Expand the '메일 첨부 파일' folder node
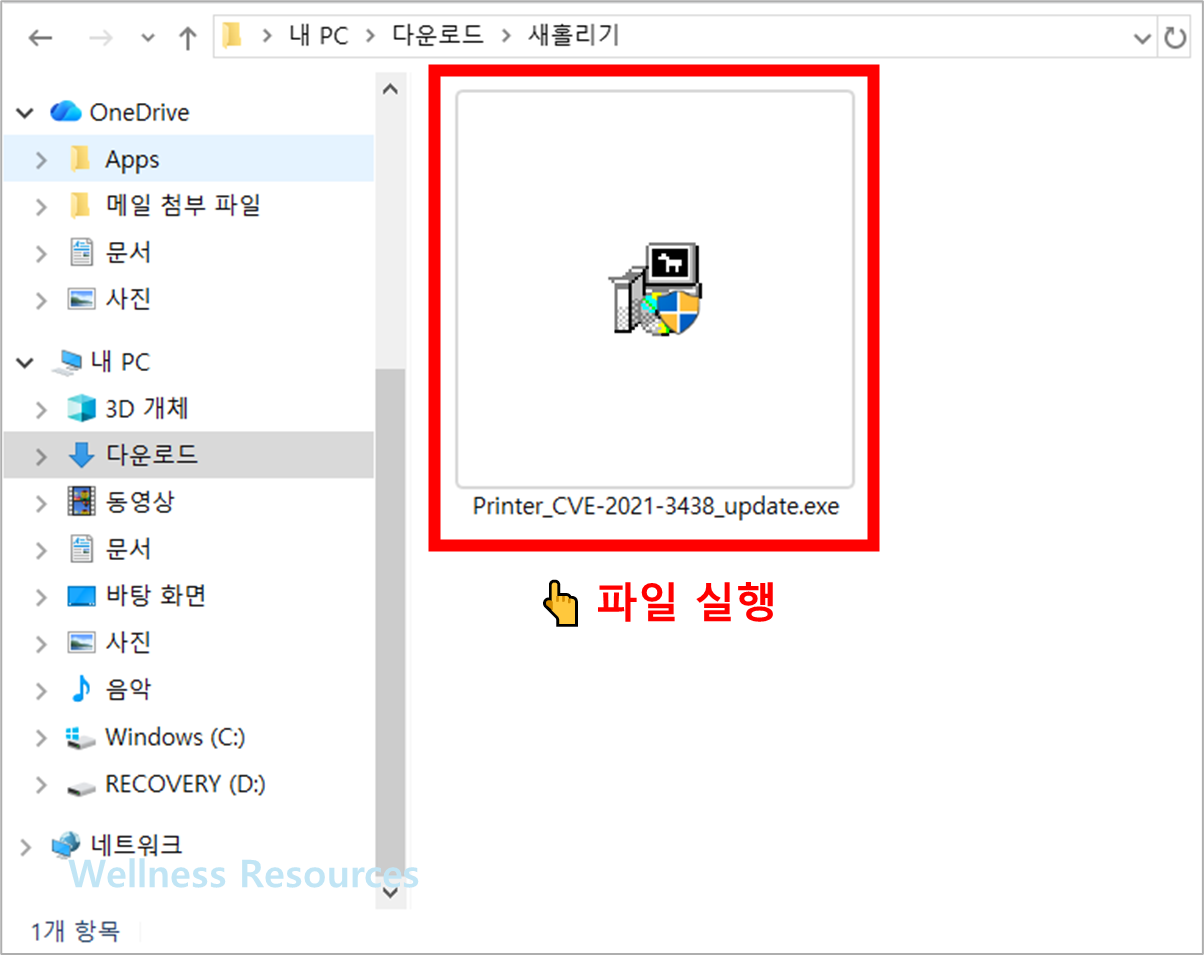 [x=41, y=206]
